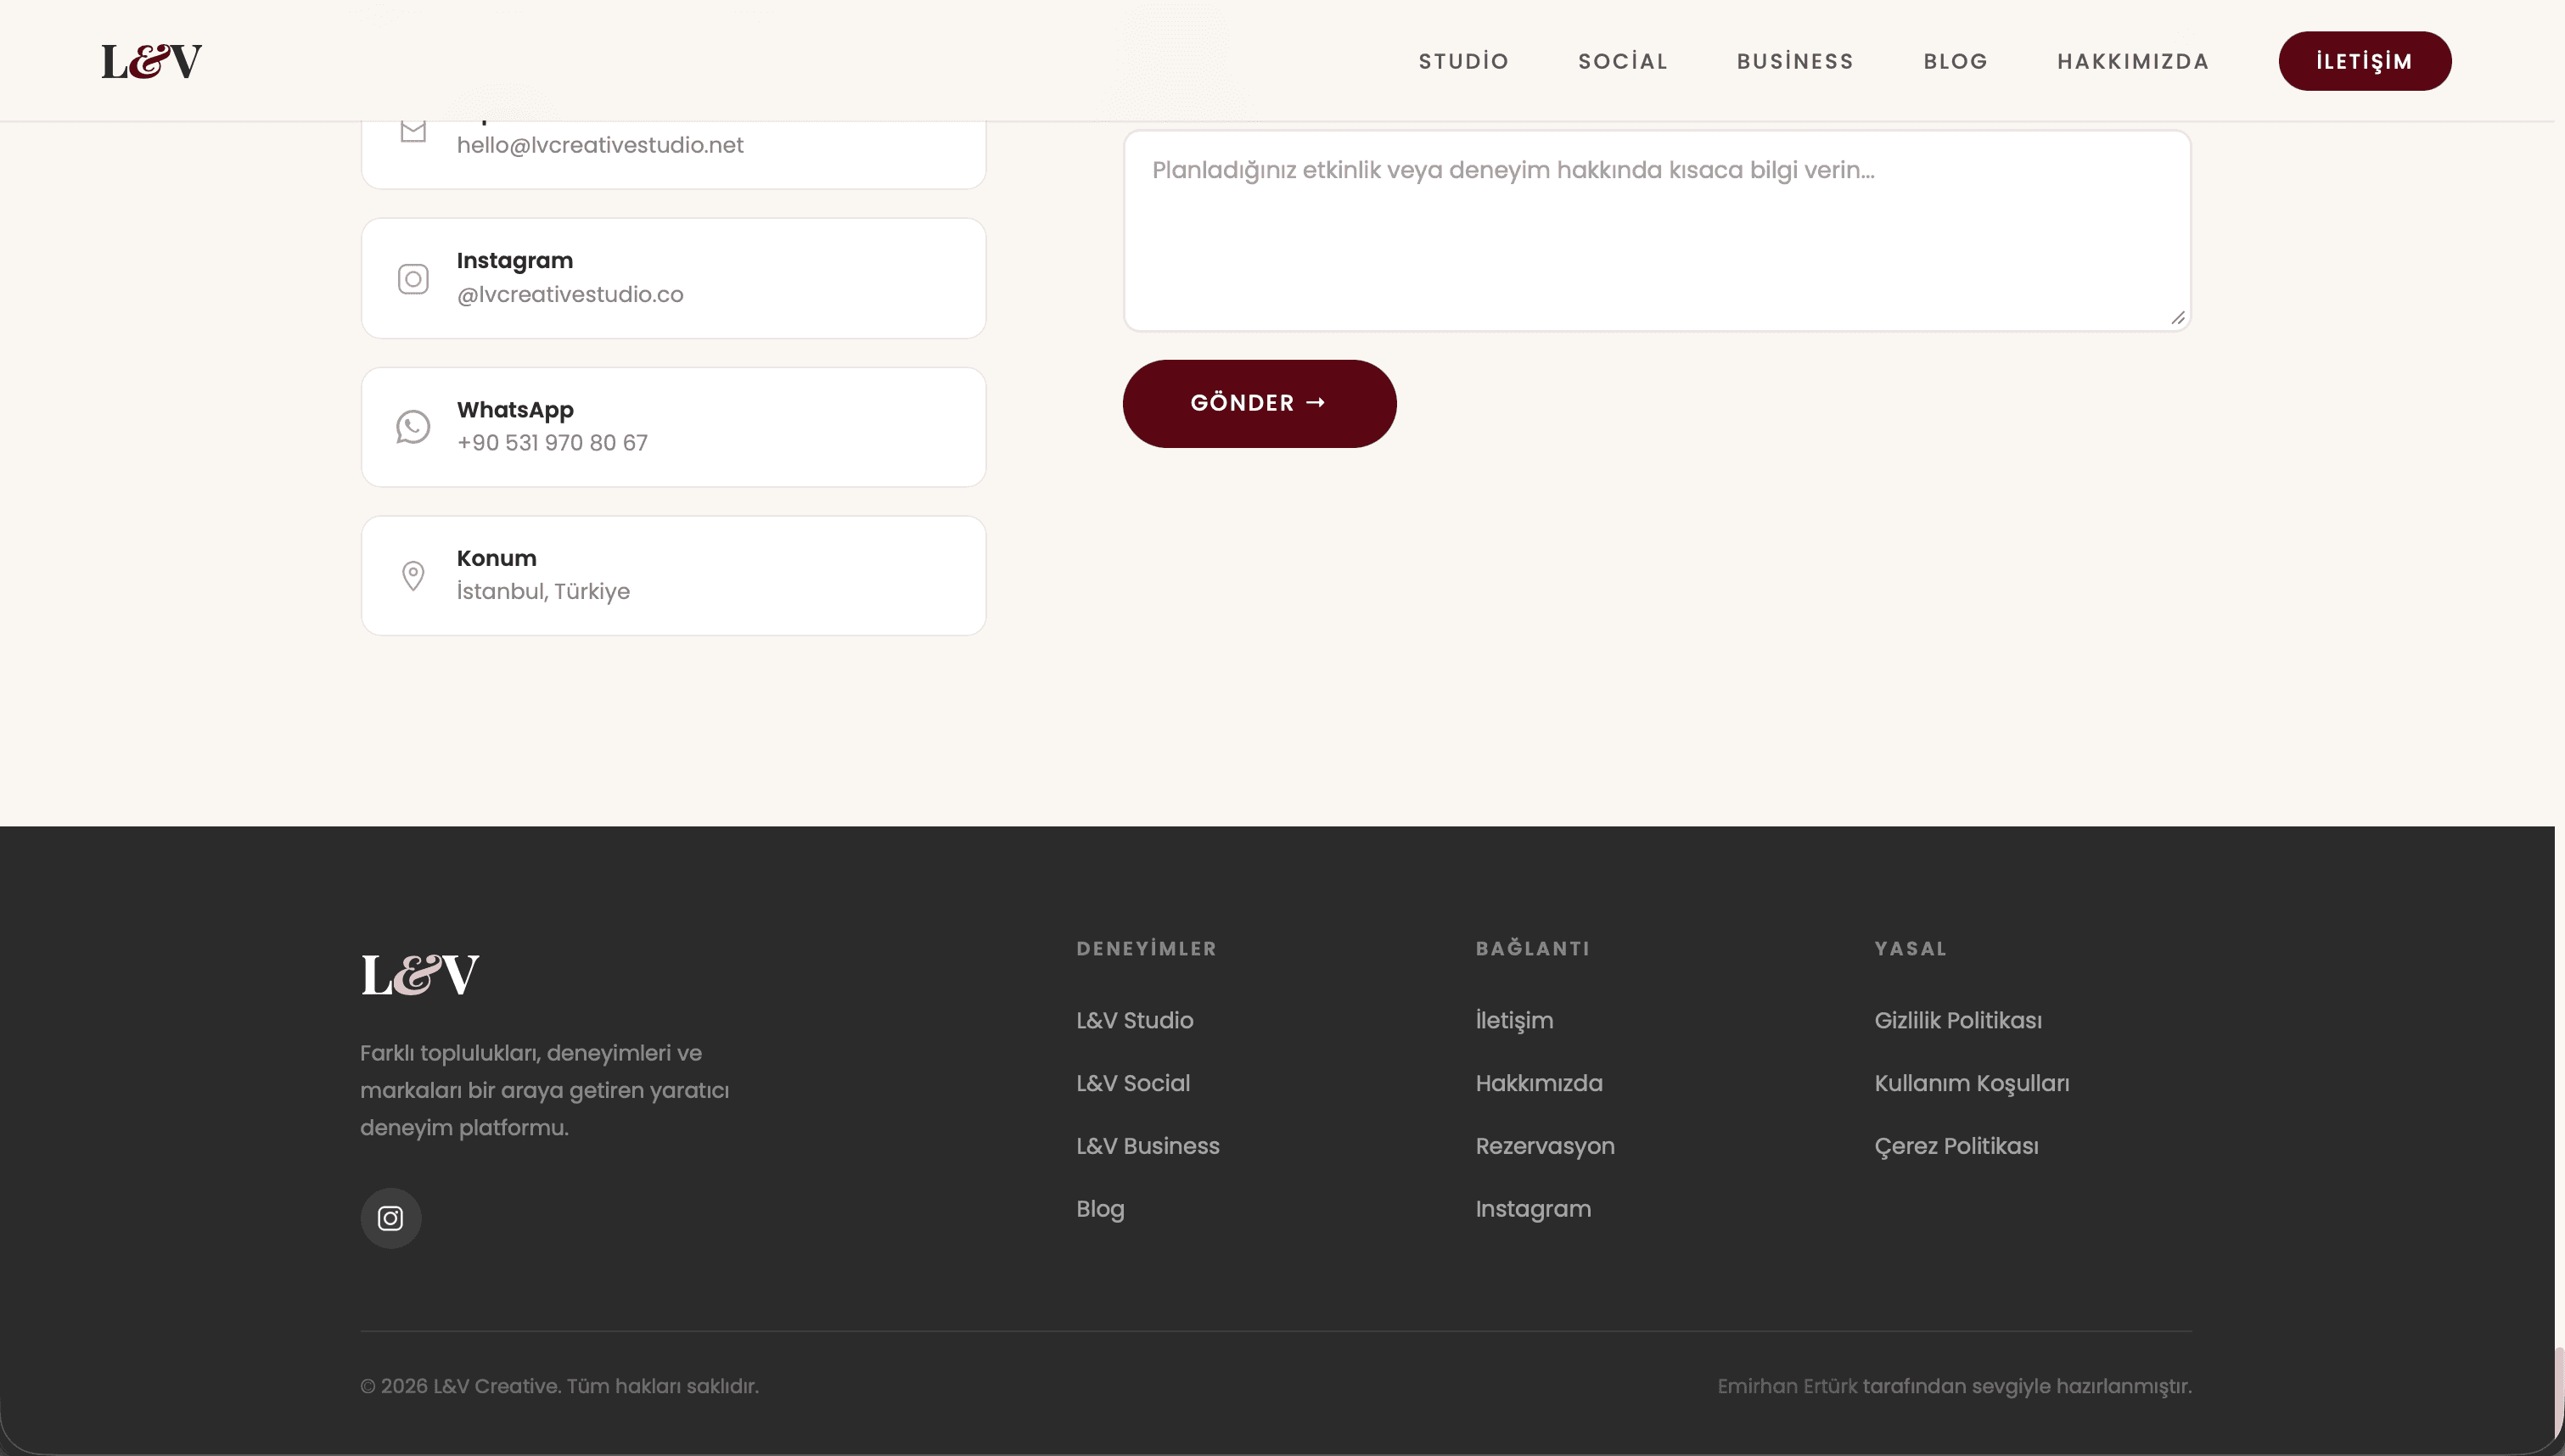Open the STUDİO navigation menu item

[x=1463, y=61]
